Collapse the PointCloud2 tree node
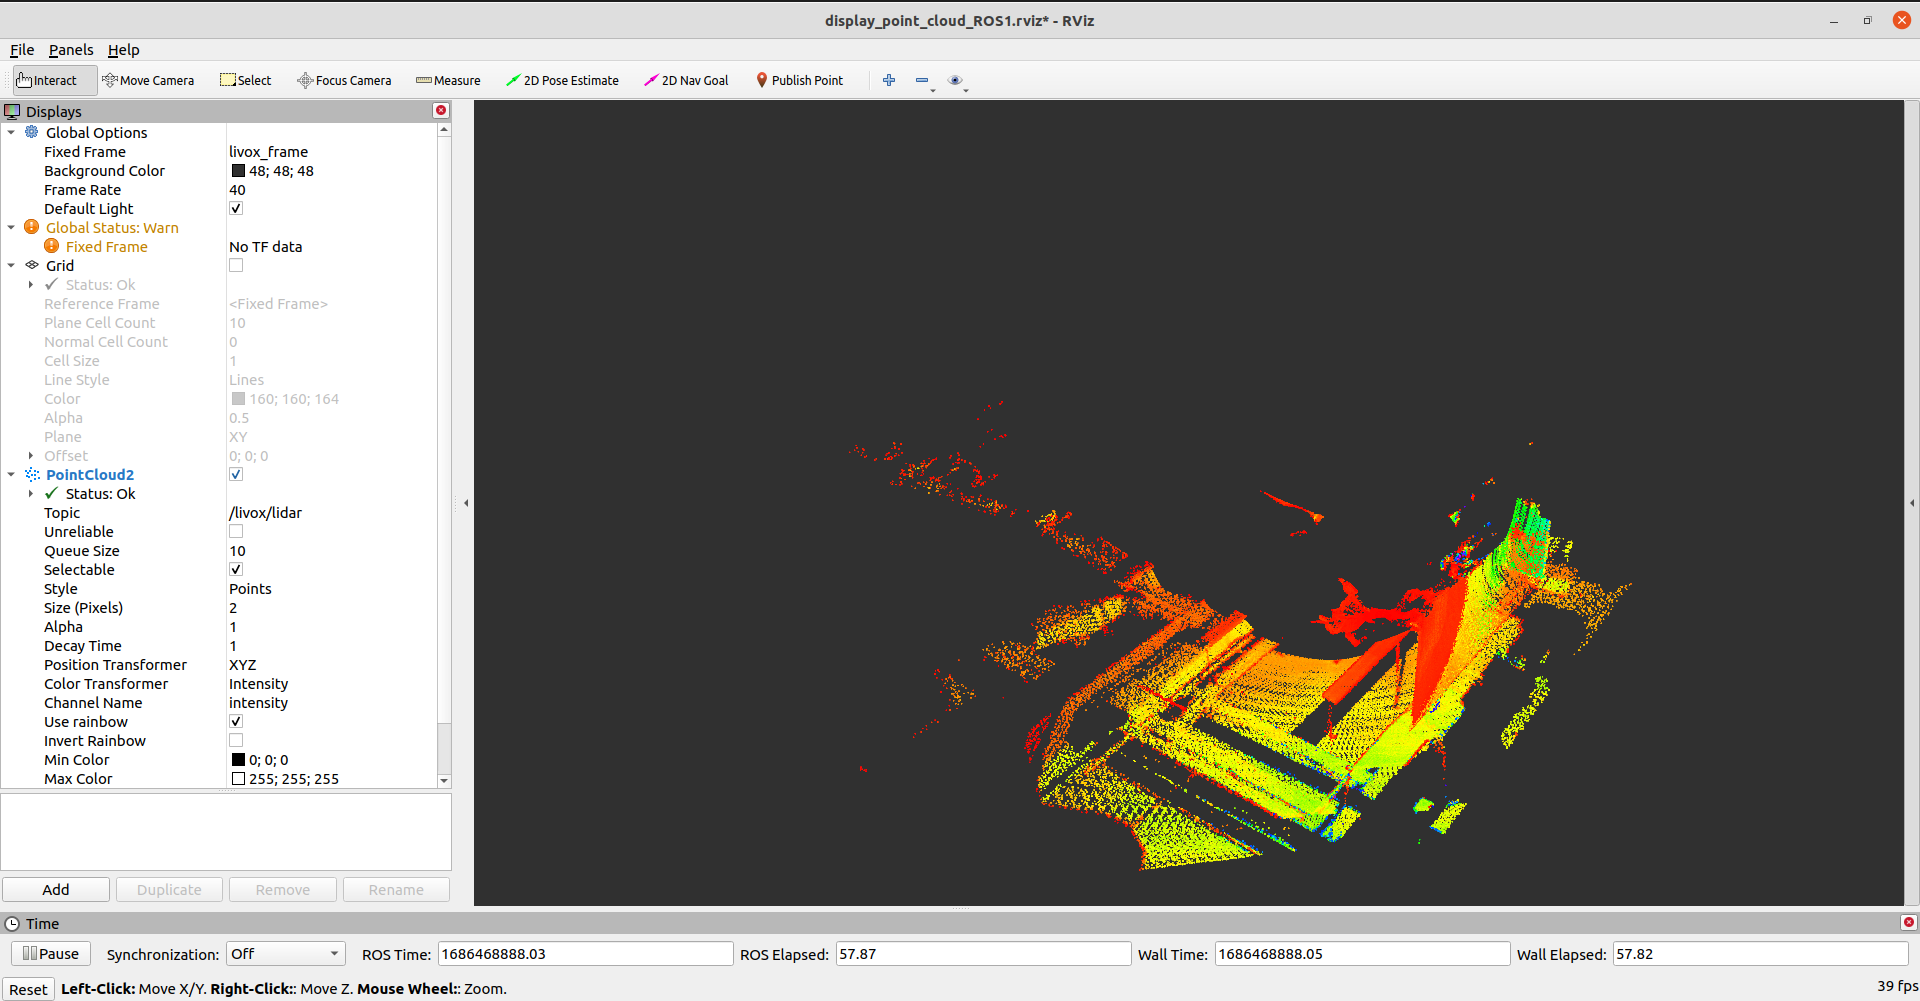This screenshot has height=1001, width=1920. [x=11, y=474]
